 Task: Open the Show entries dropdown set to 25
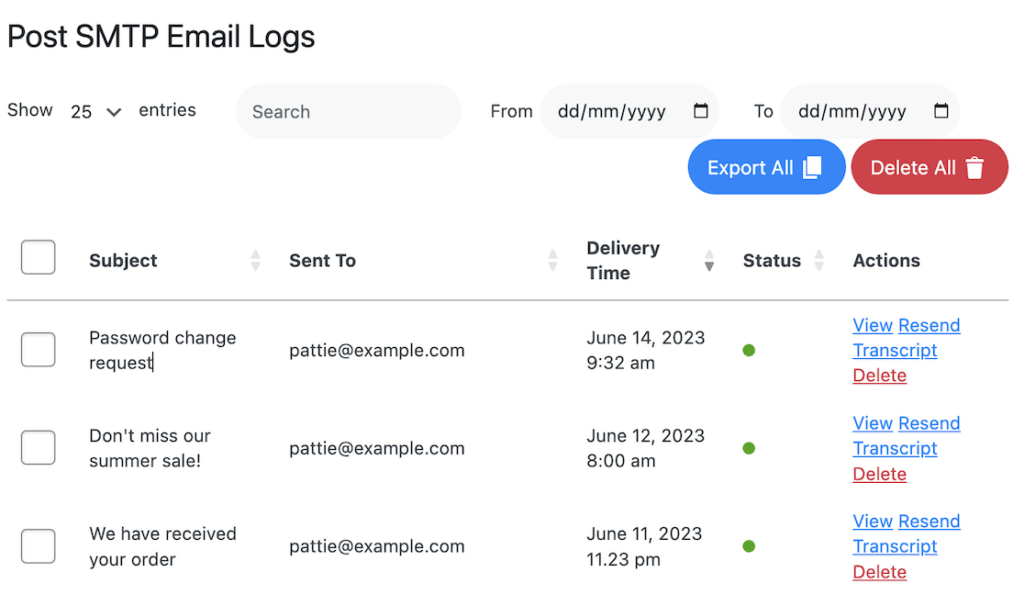coord(95,111)
